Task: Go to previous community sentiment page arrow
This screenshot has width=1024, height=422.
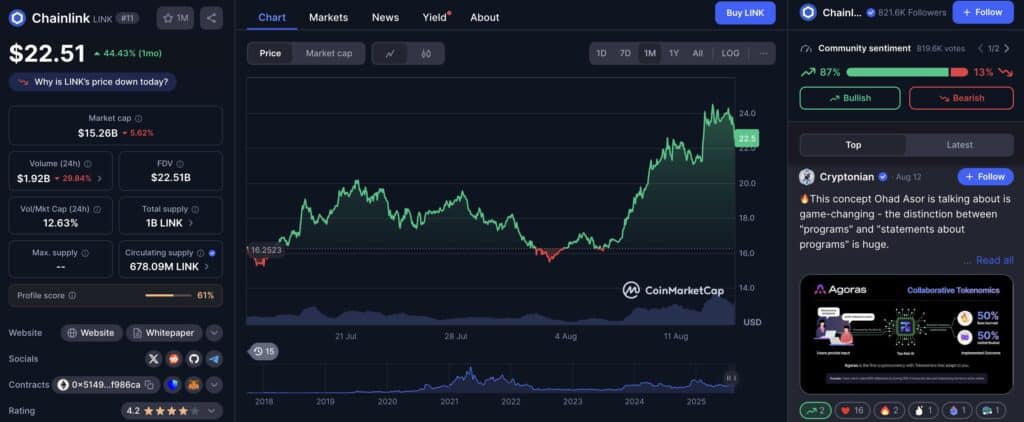Action: (980, 48)
